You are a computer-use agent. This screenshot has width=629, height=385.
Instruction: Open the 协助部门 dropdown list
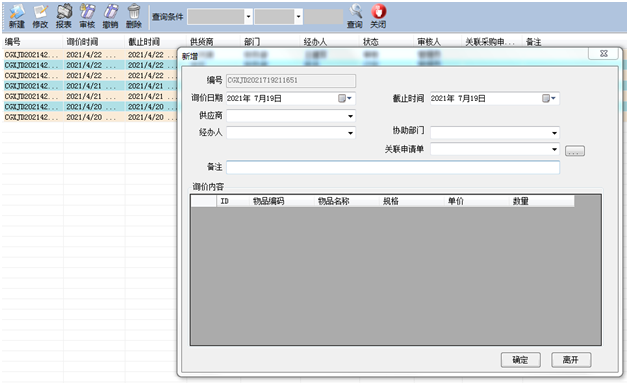[554, 133]
